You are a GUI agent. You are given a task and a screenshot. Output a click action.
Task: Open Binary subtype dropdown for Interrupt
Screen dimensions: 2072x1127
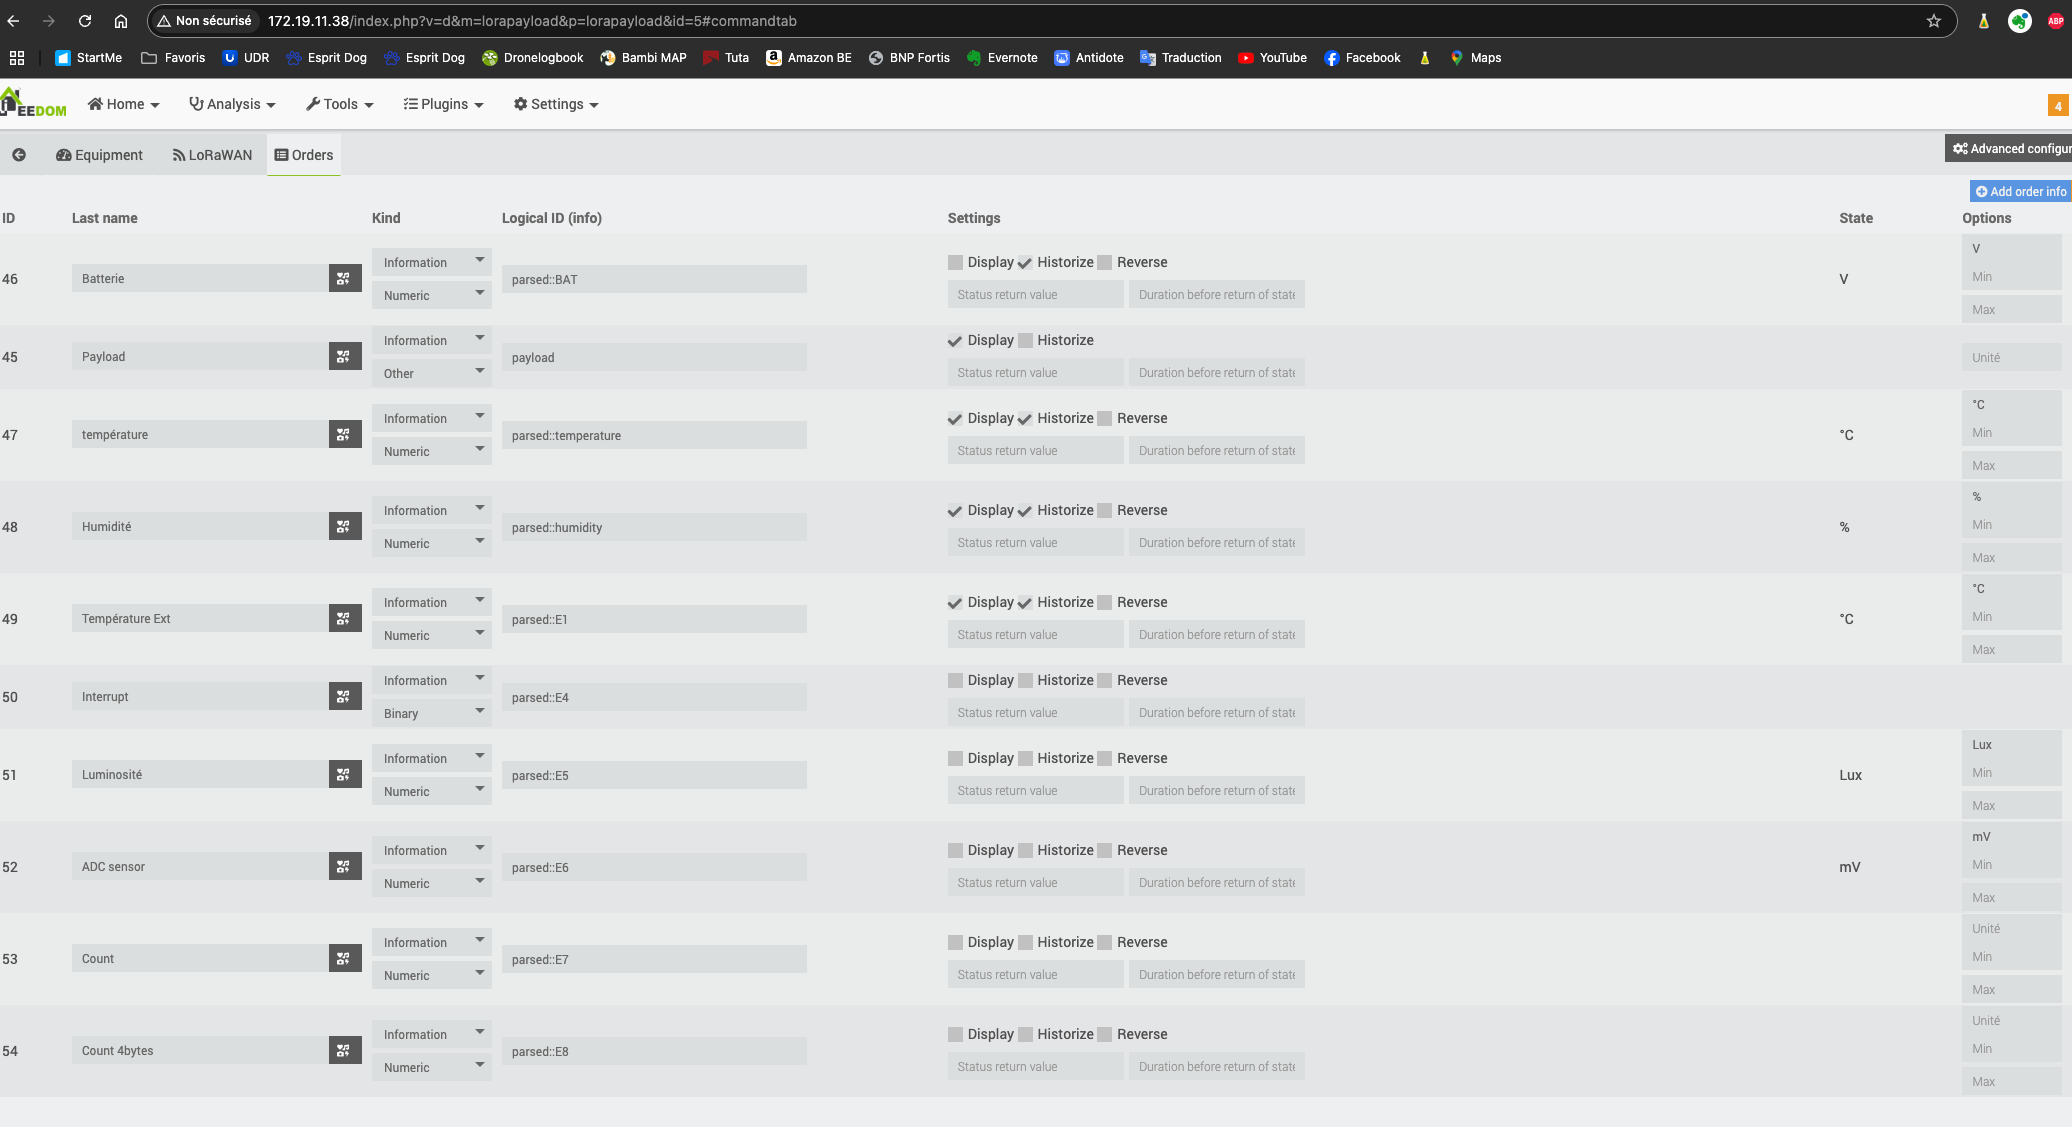pos(431,714)
